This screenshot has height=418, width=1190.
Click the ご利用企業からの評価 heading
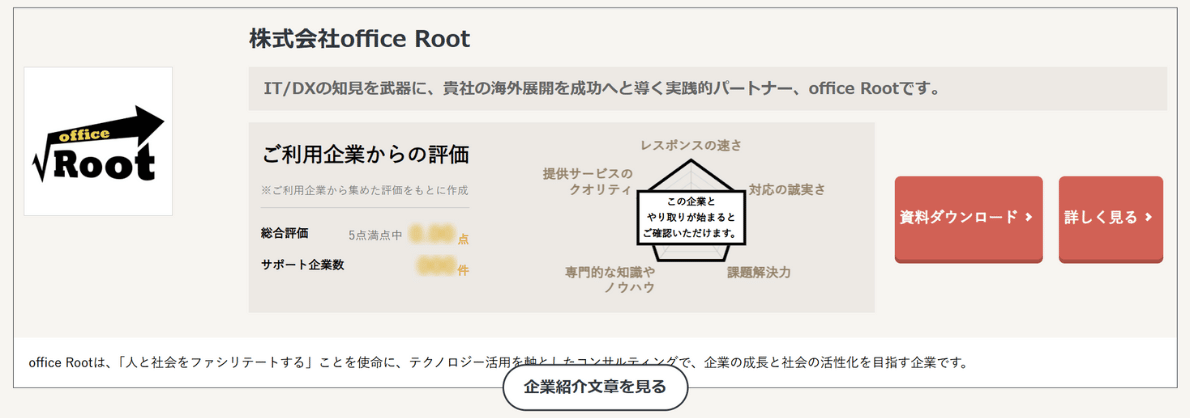[x=366, y=155]
